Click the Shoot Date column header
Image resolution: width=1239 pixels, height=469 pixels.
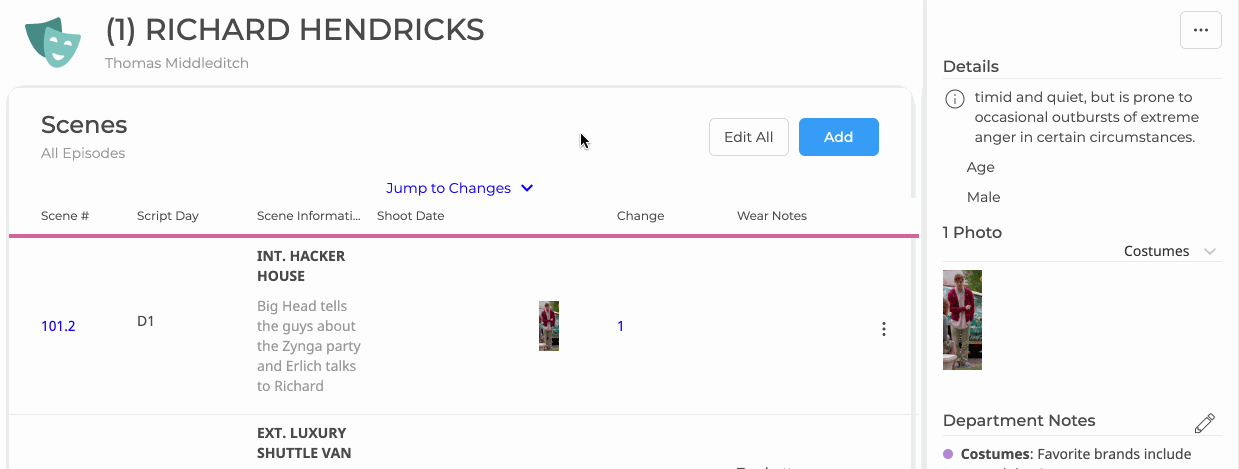(410, 216)
